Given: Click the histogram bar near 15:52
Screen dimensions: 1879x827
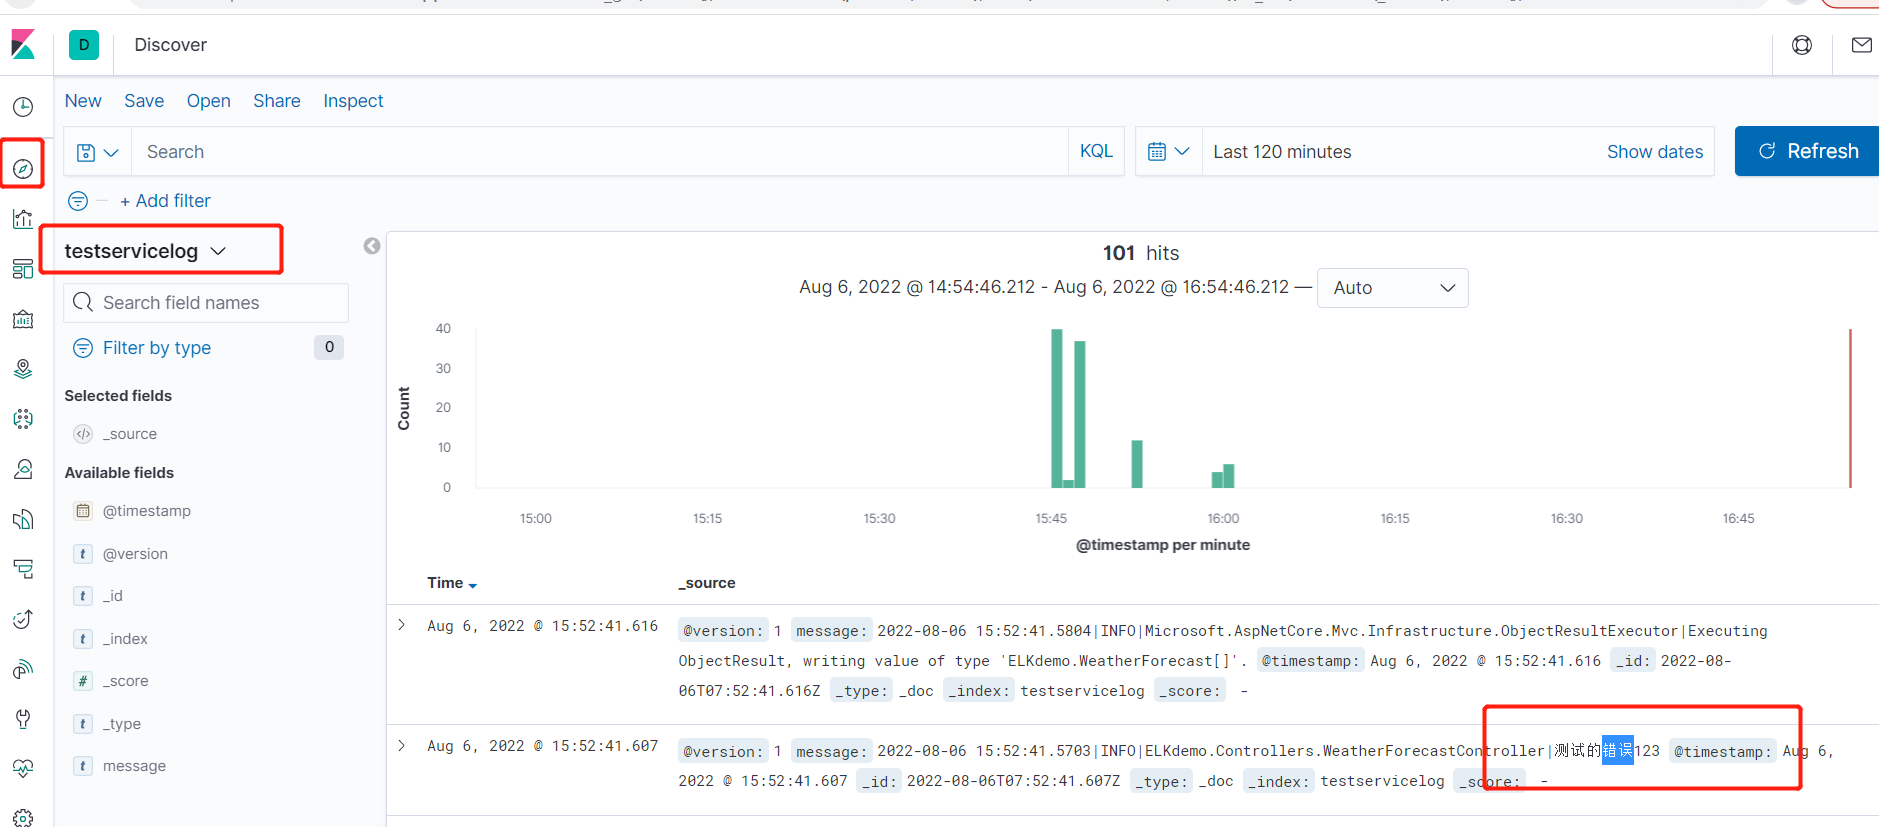Looking at the screenshot, I should click(1137, 464).
